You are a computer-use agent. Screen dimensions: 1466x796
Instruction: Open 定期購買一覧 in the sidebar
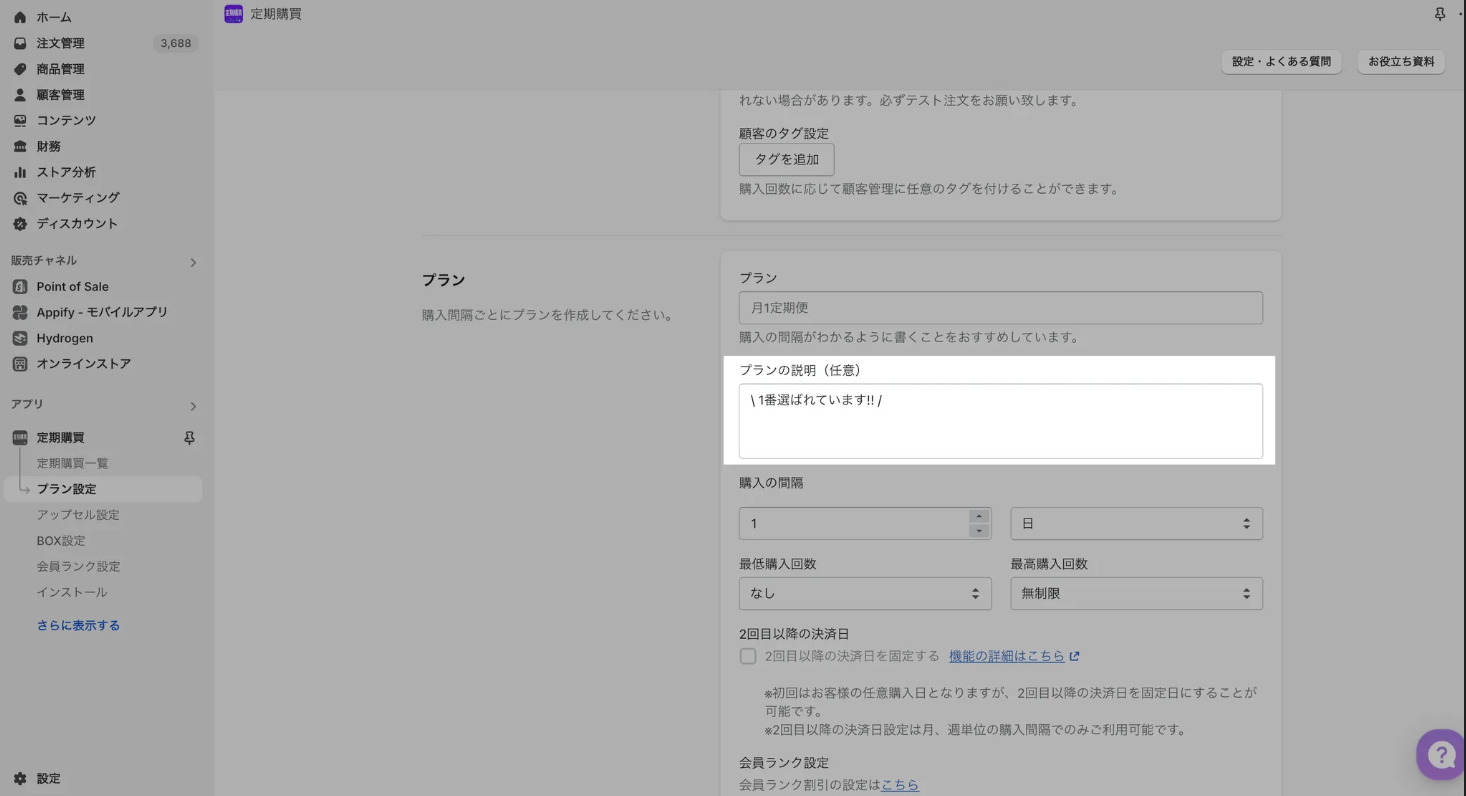click(x=73, y=463)
